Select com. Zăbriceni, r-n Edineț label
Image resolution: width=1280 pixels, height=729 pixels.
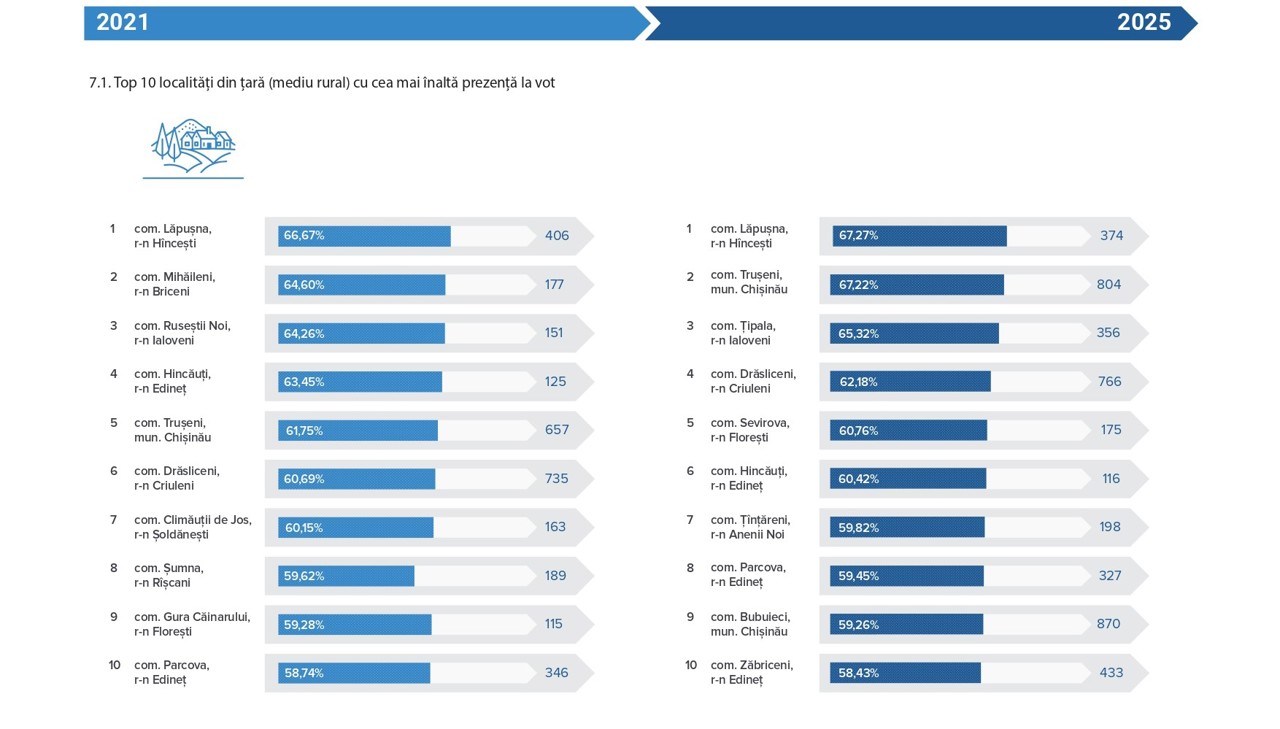click(x=752, y=672)
